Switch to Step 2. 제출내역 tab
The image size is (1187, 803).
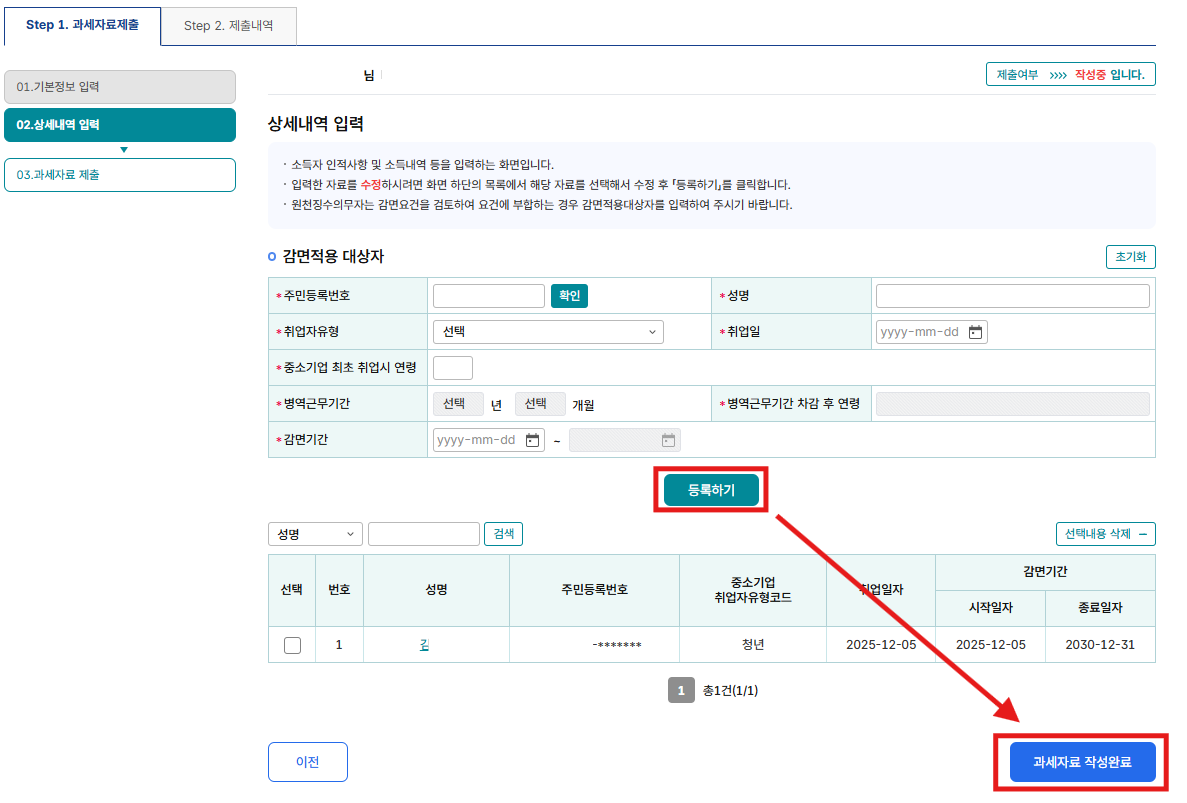228,26
